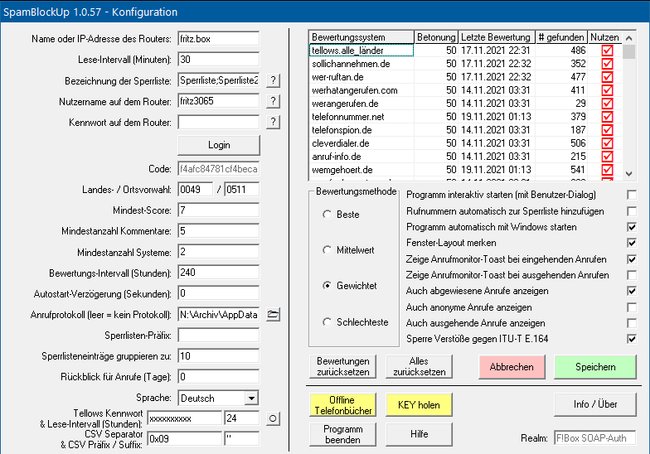
Task: Uncheck Nutzen for cleverdialer.de
Action: pyautogui.click(x=607, y=143)
